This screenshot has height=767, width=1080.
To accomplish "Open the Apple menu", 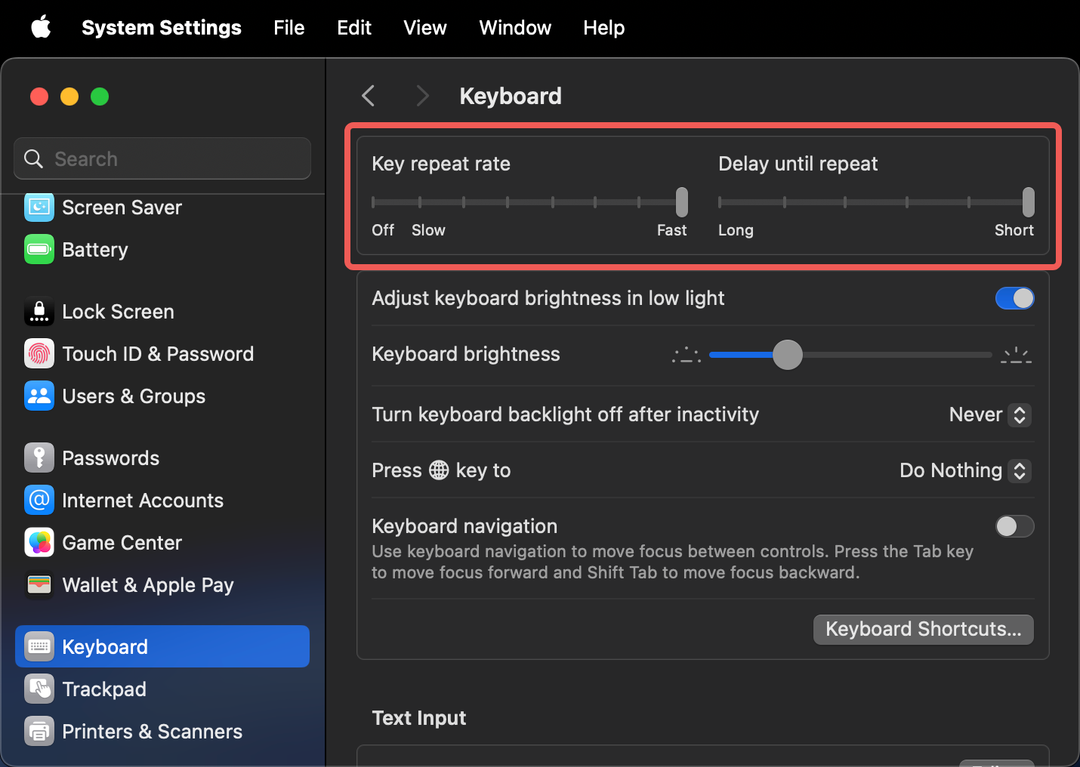I will click(x=41, y=28).
